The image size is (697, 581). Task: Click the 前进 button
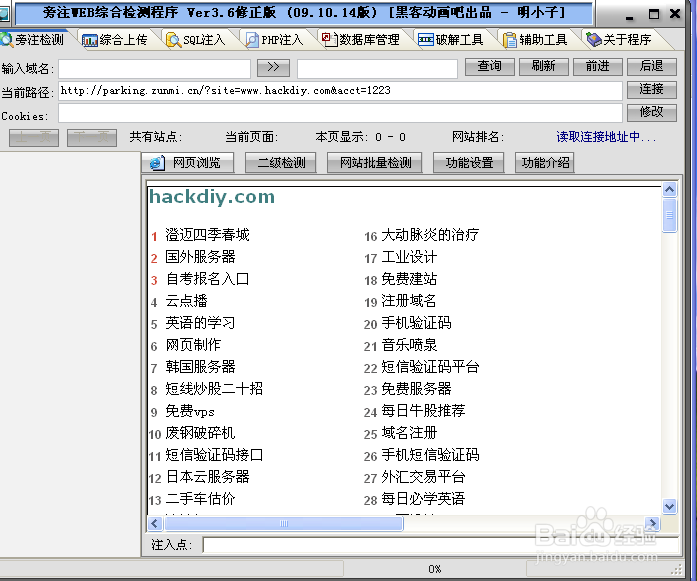pyautogui.click(x=597, y=67)
